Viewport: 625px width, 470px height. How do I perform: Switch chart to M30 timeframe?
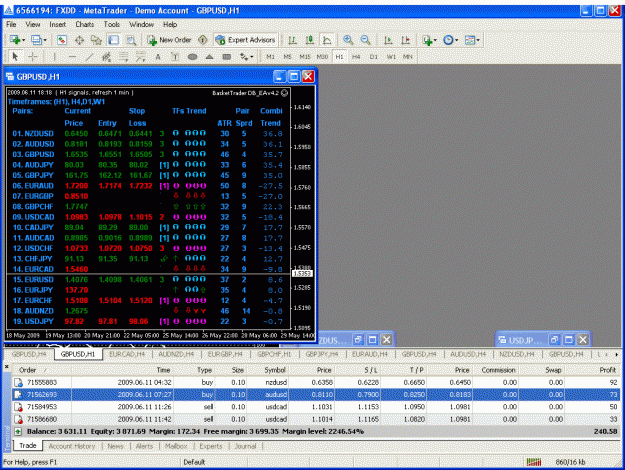point(322,57)
